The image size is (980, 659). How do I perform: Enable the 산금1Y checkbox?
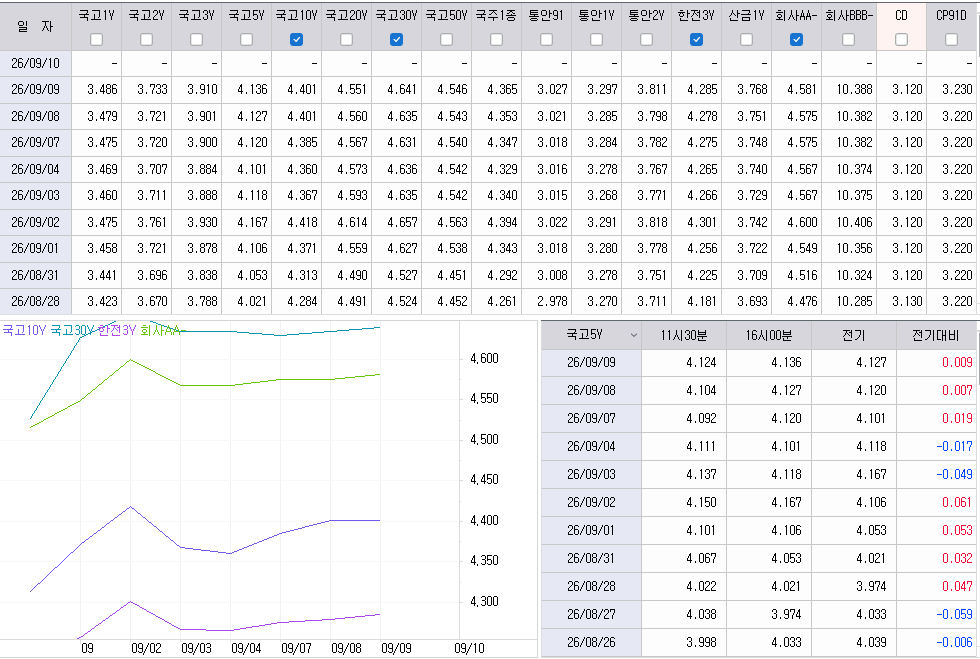coord(746,39)
